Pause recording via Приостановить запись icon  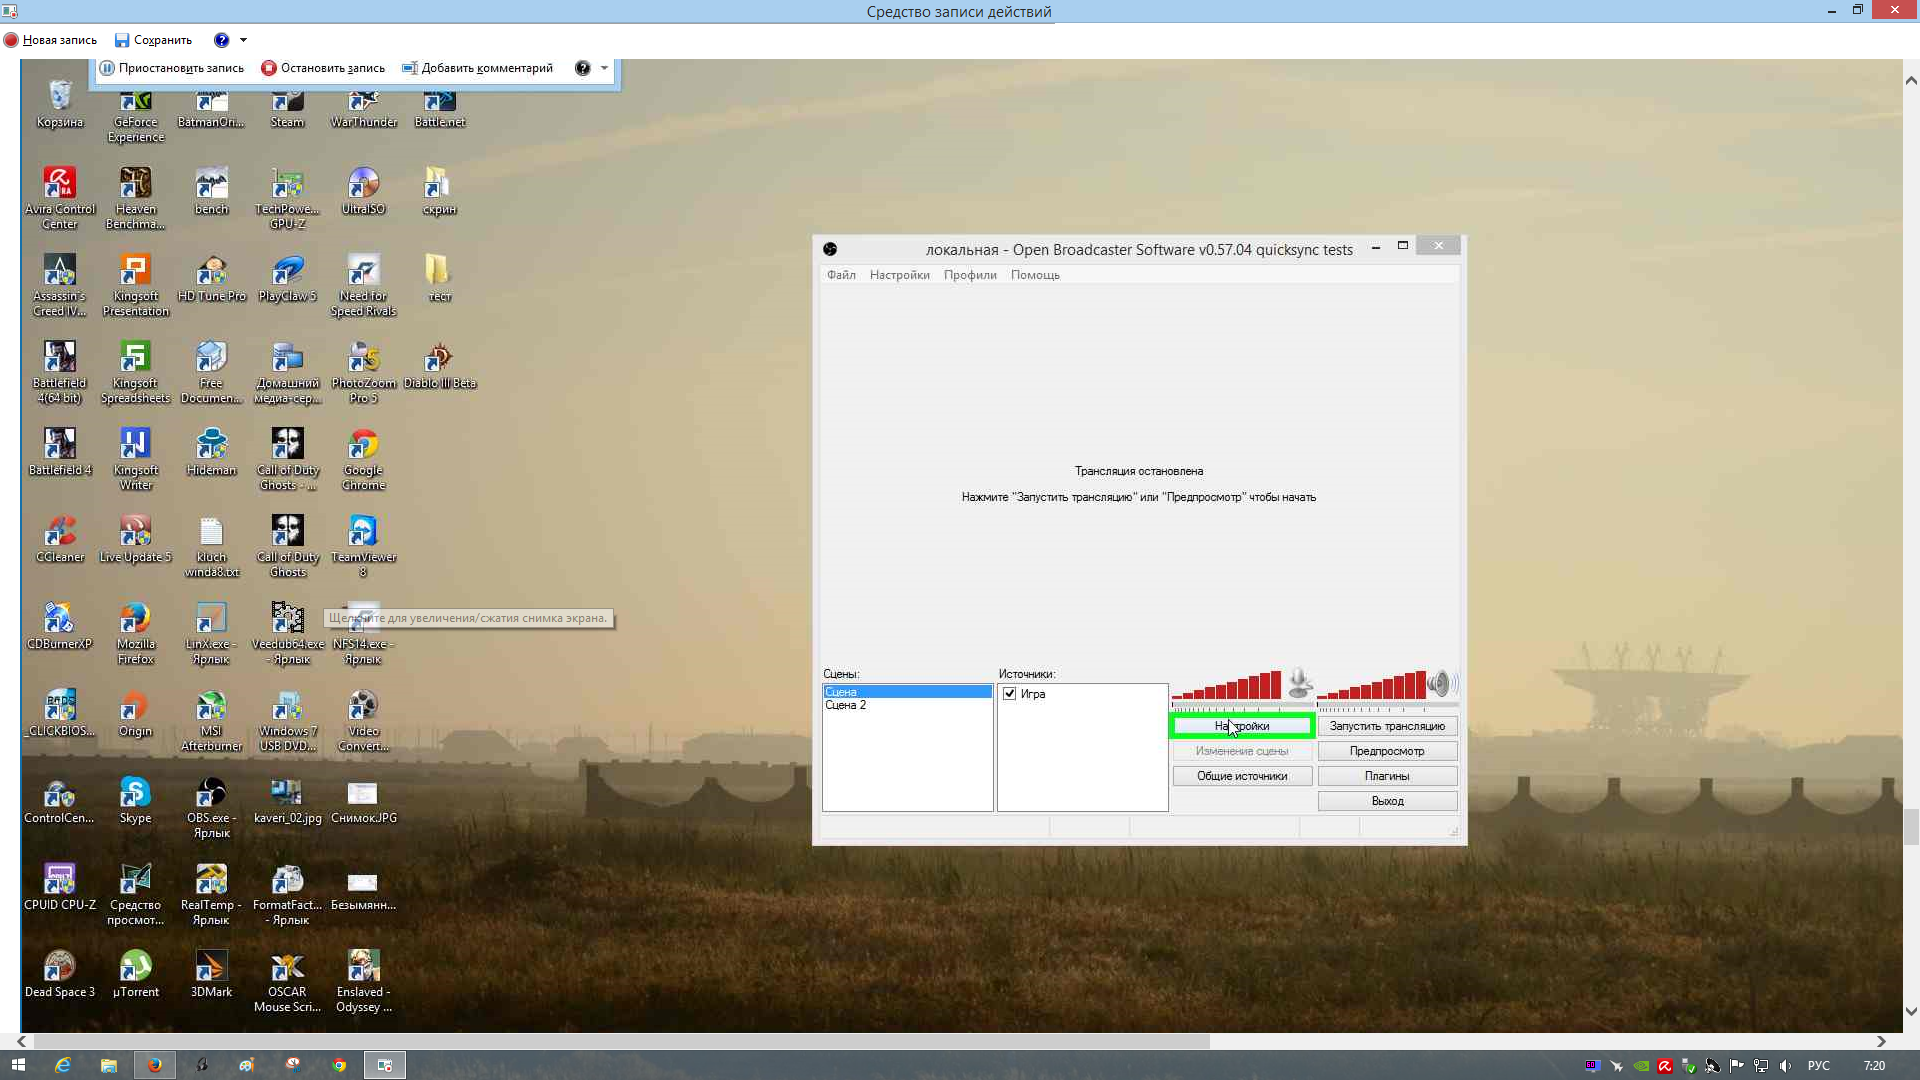[107, 68]
